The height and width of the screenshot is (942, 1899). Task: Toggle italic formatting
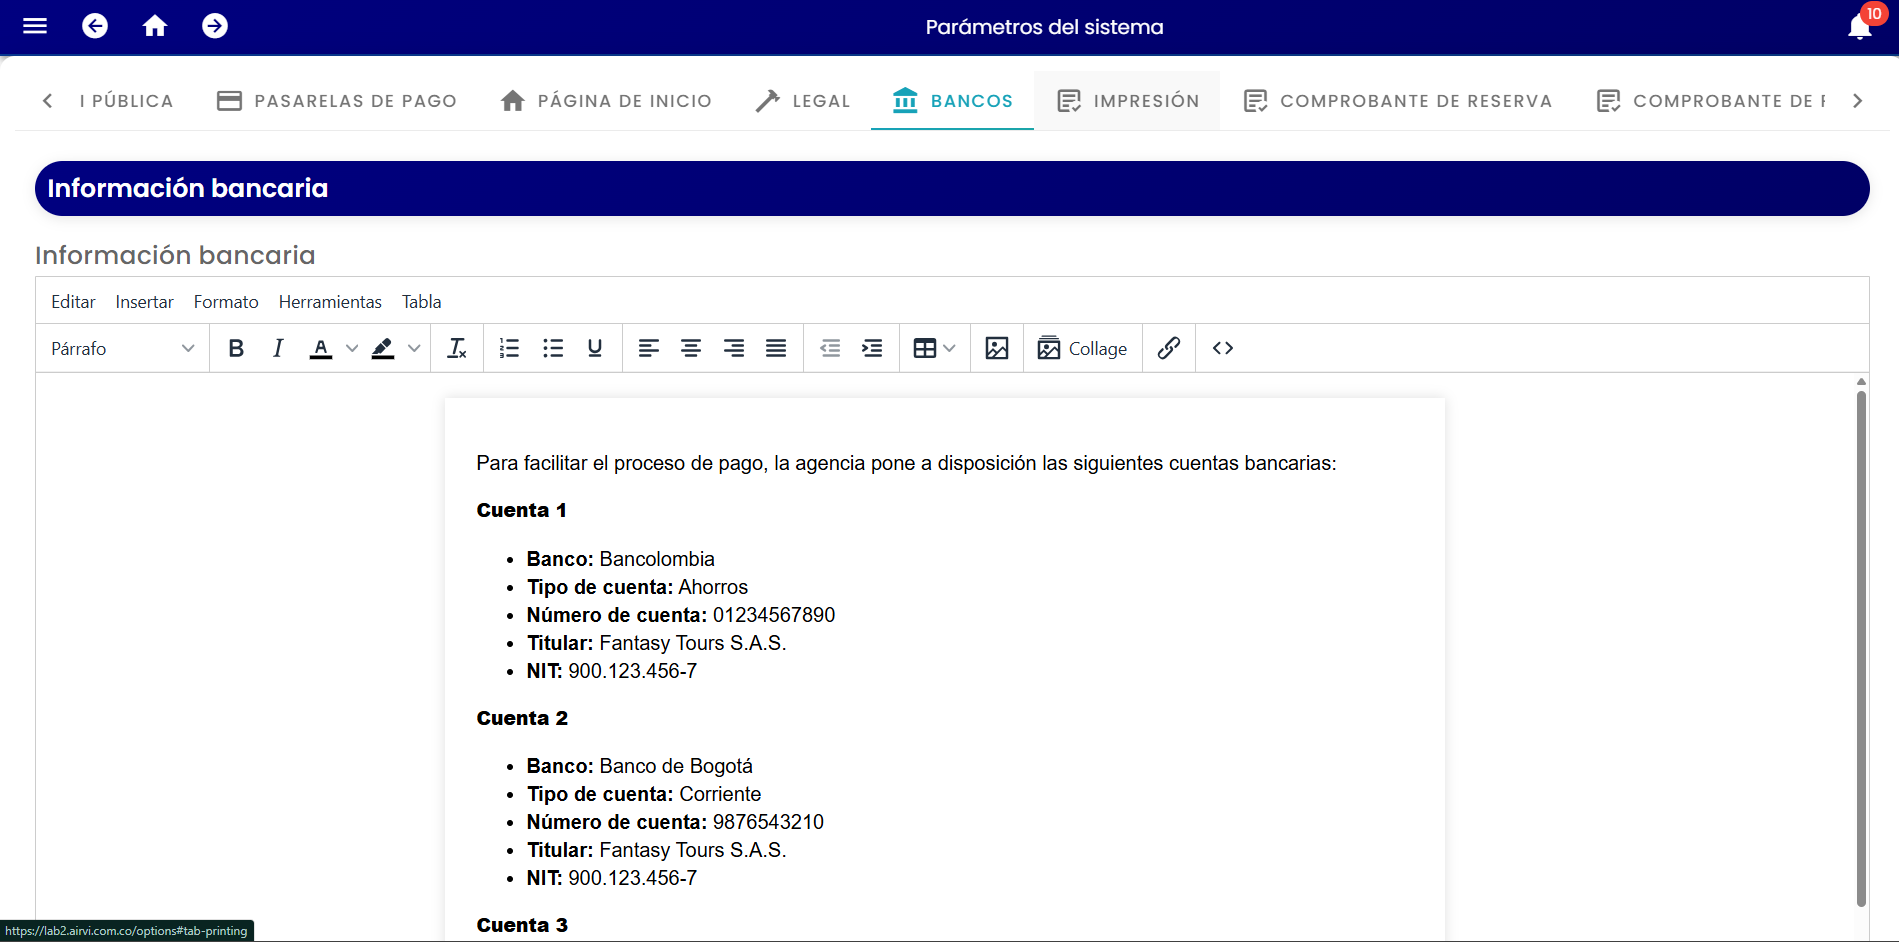278,348
